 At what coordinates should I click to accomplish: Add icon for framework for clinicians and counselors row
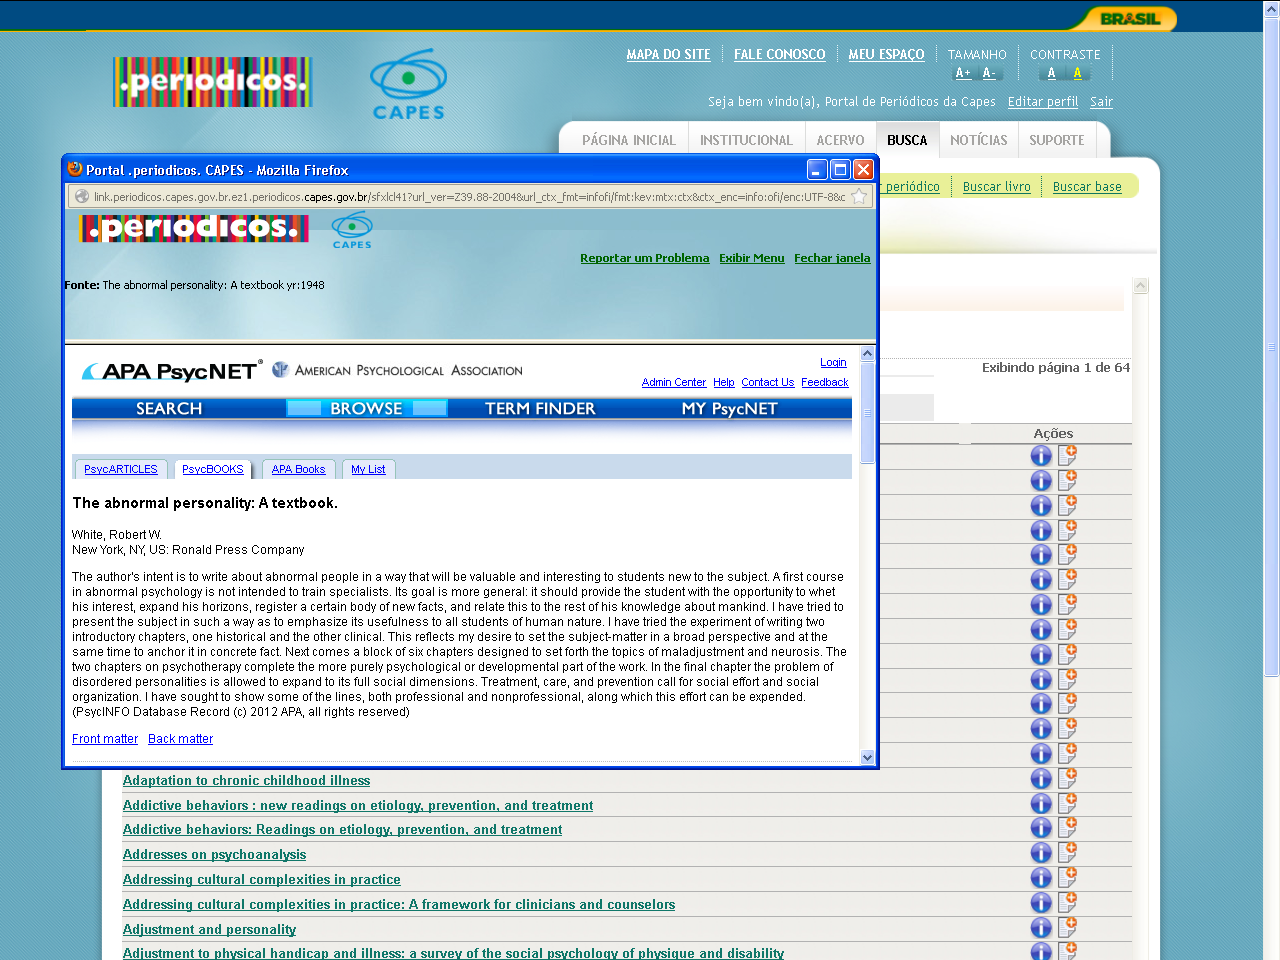pyautogui.click(x=1067, y=902)
